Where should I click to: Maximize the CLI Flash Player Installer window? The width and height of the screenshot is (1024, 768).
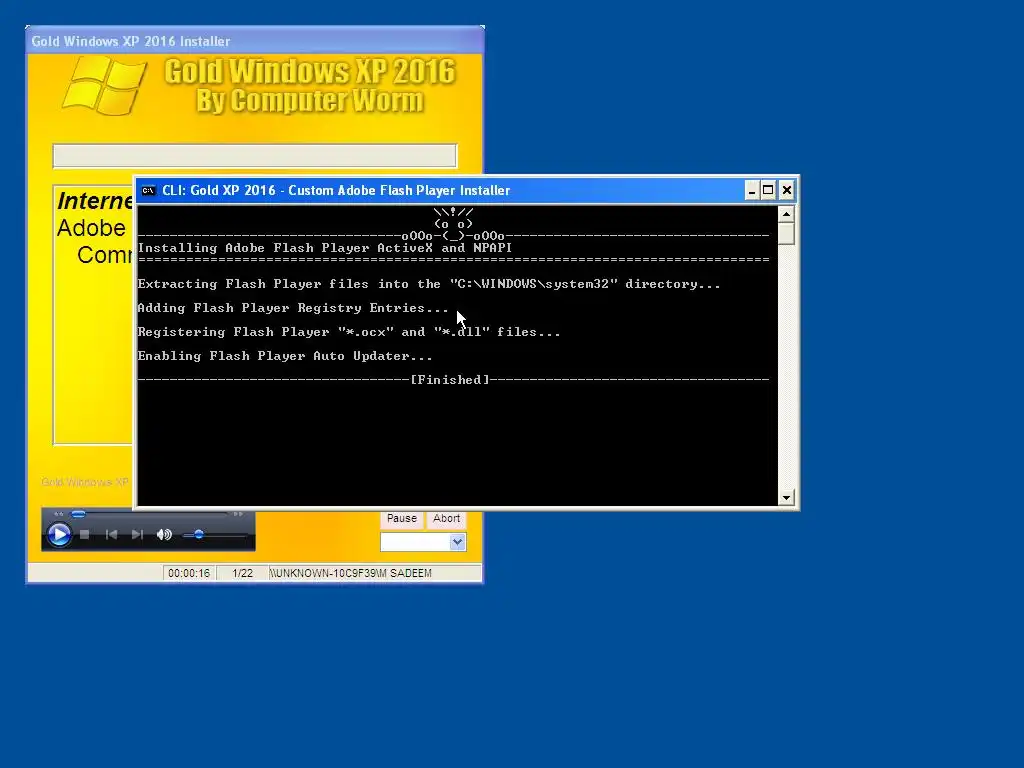pos(769,191)
